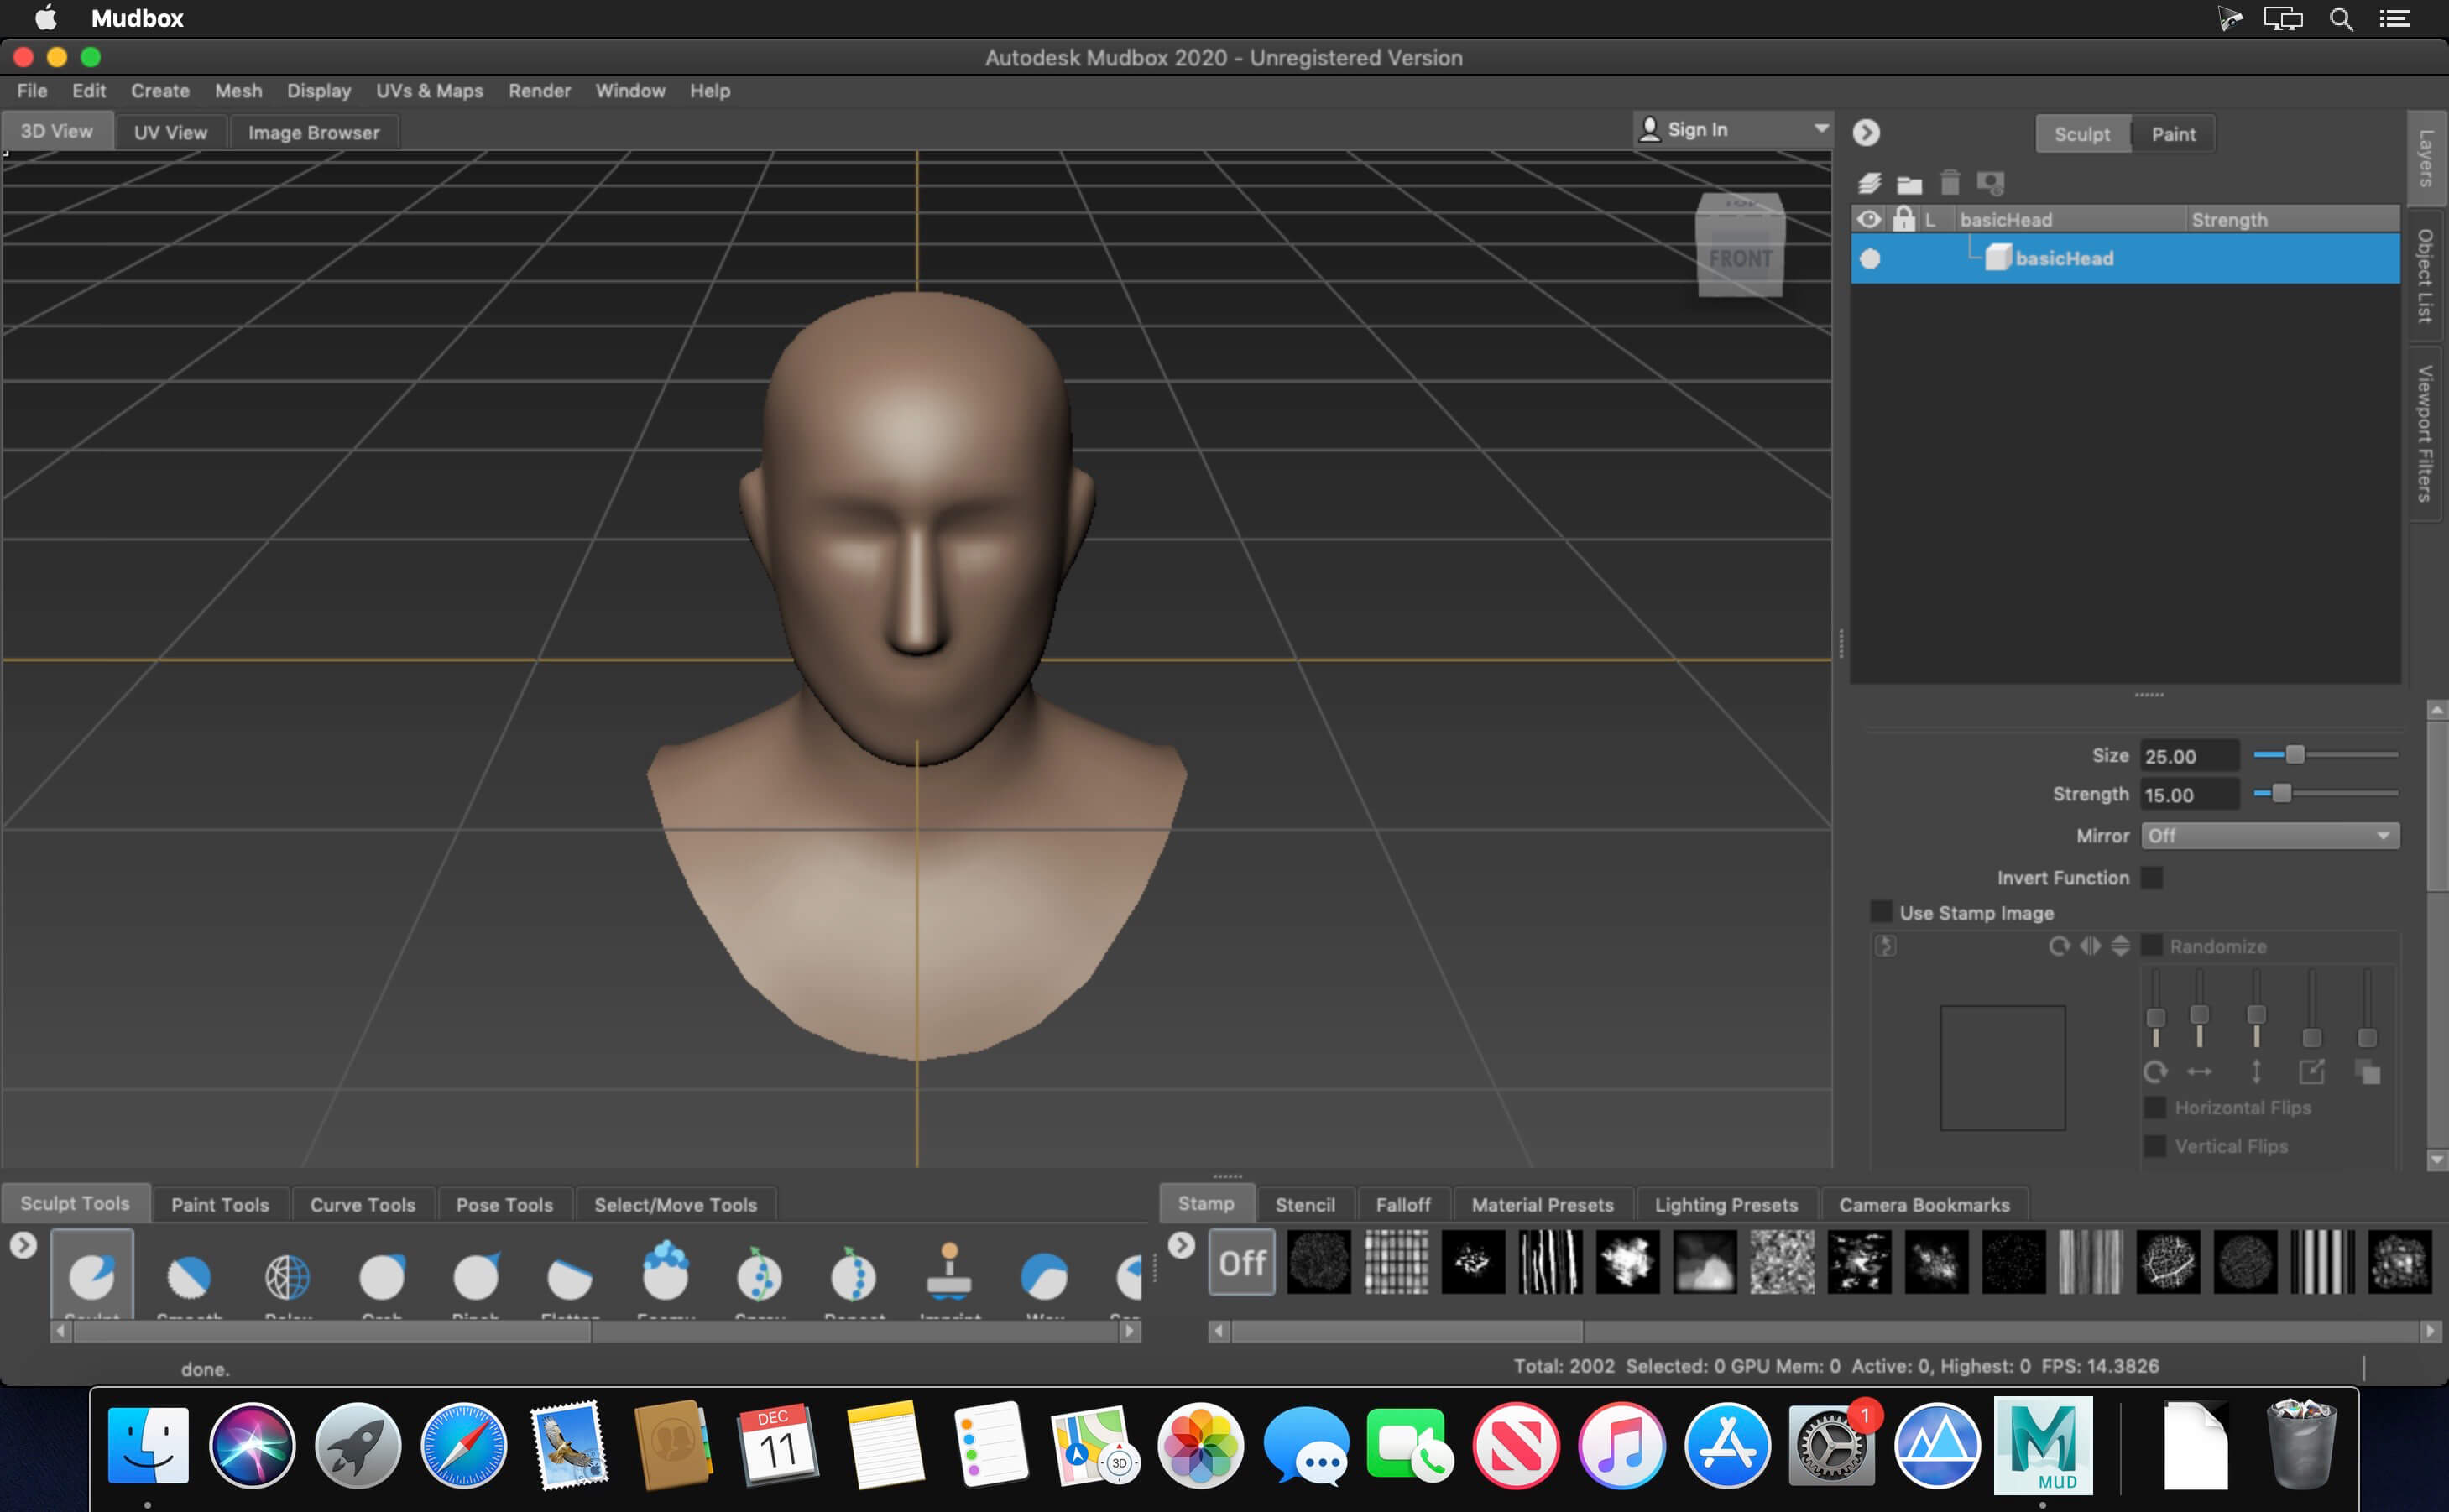Select the Flatten sculpt tool
Screen dimensions: 2449x1512
click(x=570, y=1275)
